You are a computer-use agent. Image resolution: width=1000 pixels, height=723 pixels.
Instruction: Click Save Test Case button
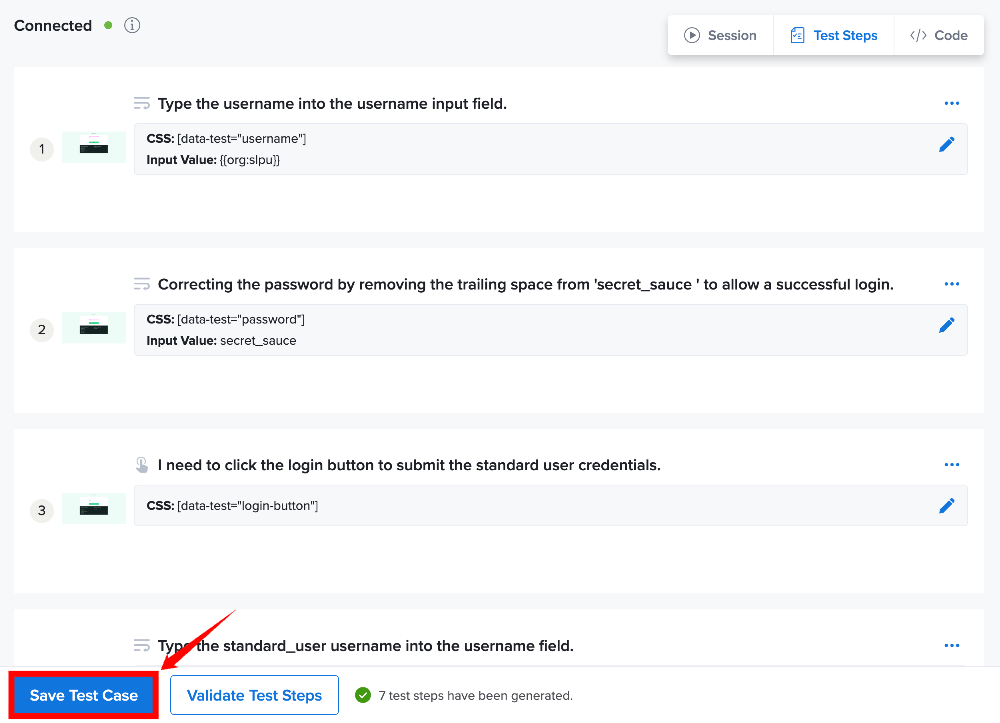[84, 695]
